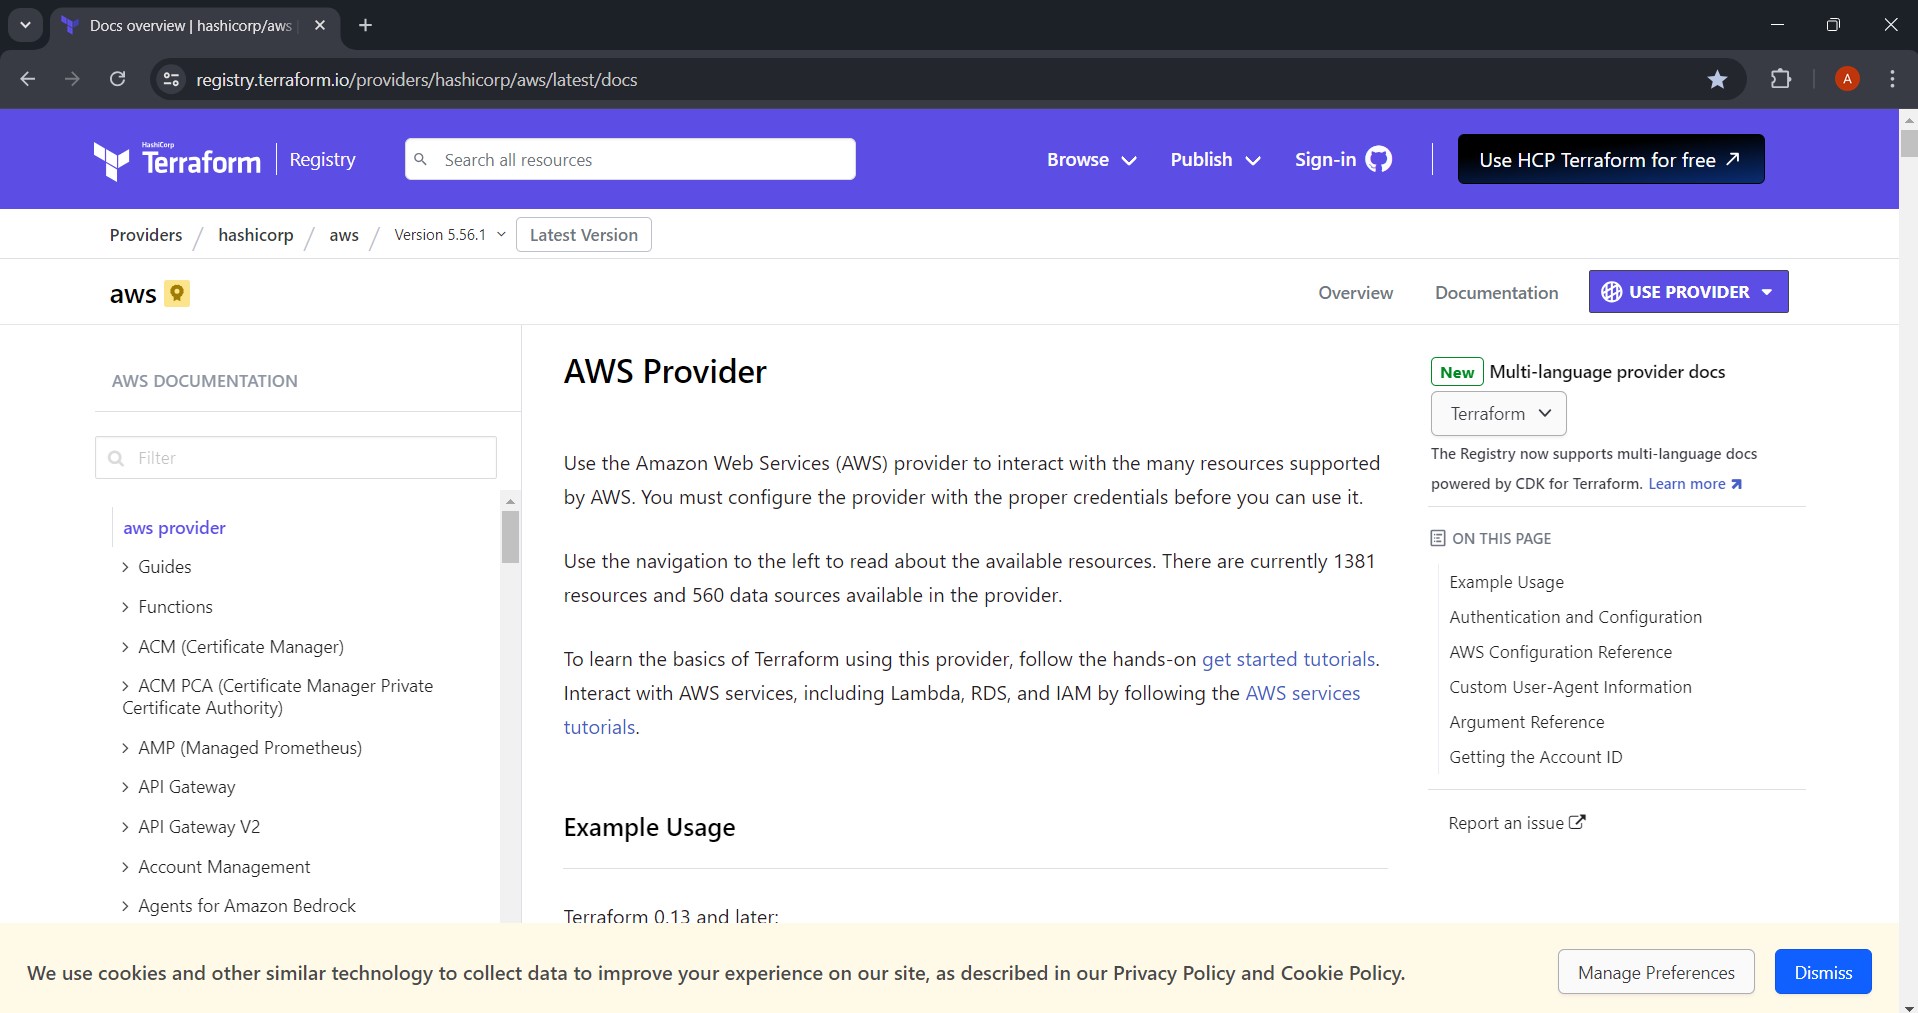1918x1013 pixels.
Task: Click the GitHub icon beside Sign-in
Action: click(x=1379, y=159)
